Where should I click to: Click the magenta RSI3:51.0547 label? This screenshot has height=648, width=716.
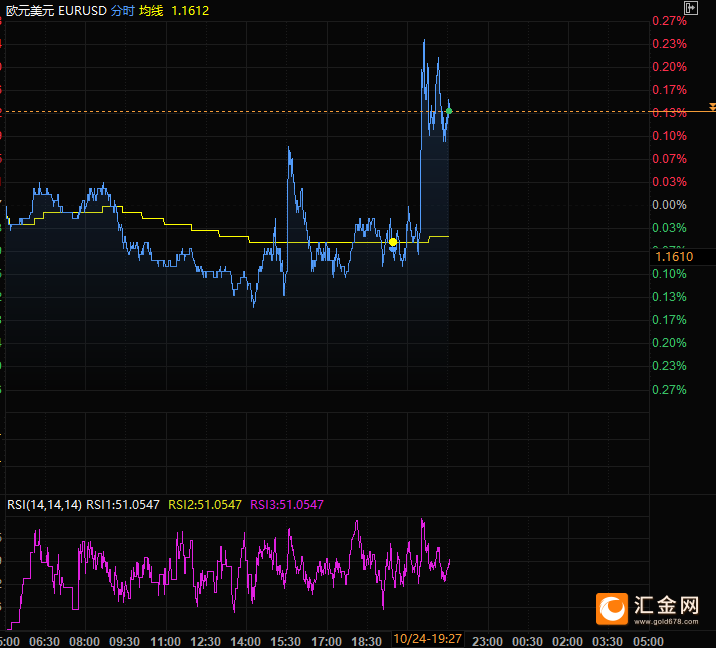coord(287,505)
